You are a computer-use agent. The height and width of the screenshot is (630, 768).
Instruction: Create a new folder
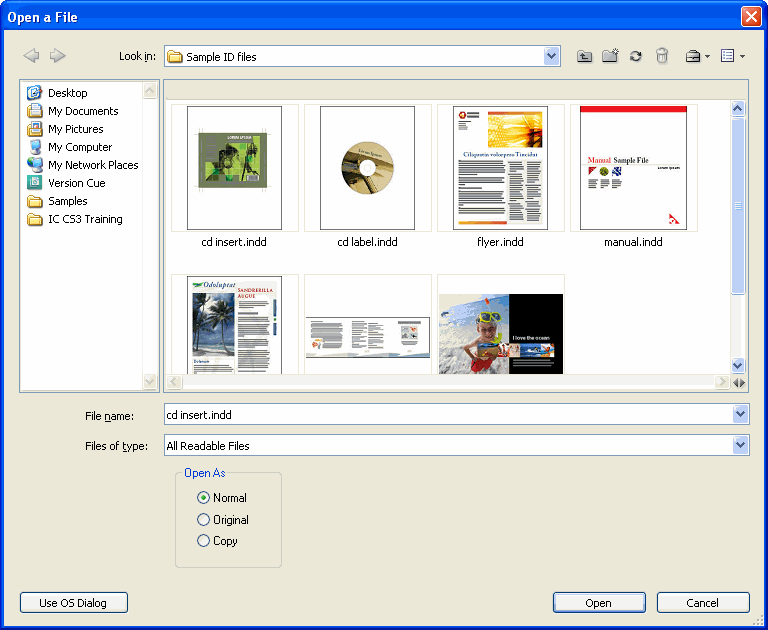pos(610,56)
